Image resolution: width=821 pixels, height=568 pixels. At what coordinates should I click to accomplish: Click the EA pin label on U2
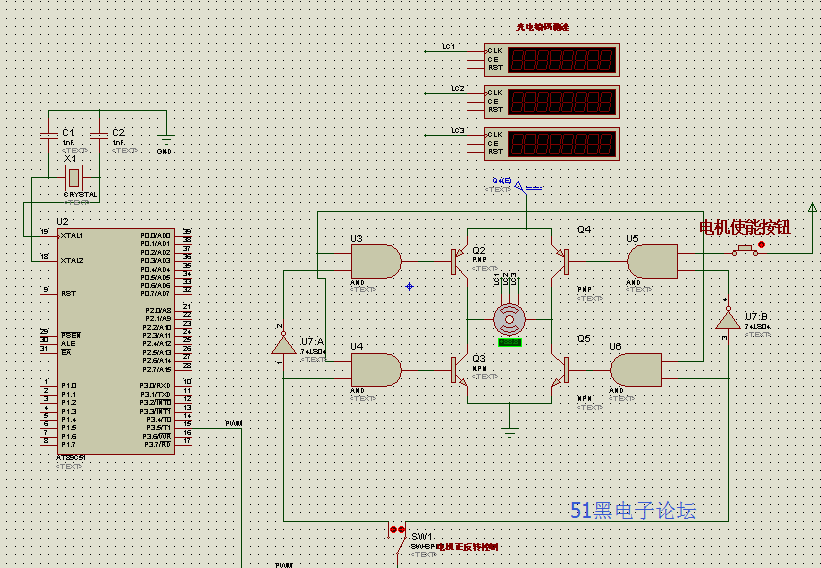tap(66, 352)
